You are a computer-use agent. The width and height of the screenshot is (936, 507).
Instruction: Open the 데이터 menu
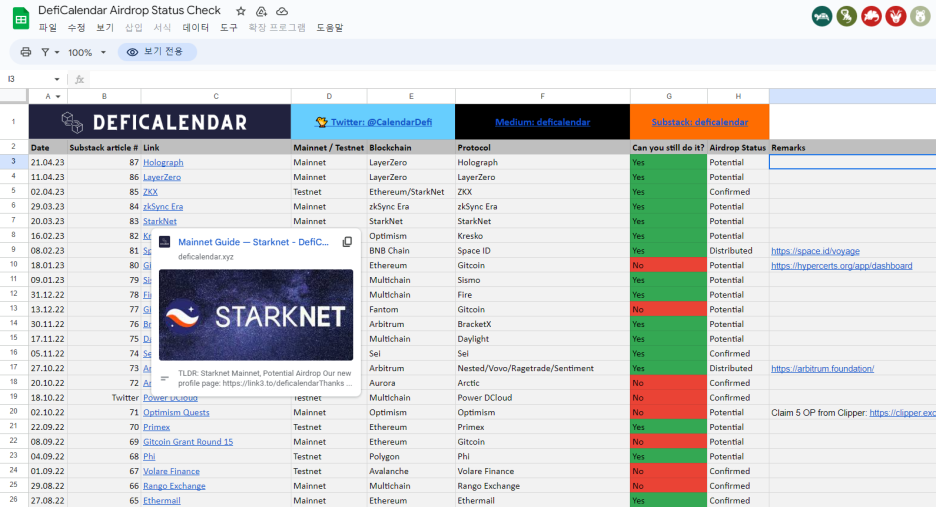(x=196, y=27)
